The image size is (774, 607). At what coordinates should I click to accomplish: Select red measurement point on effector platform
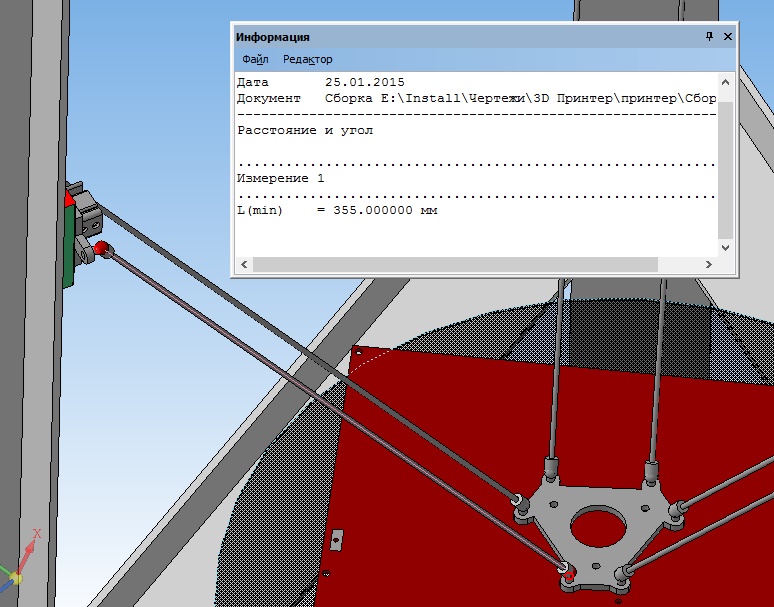568,575
